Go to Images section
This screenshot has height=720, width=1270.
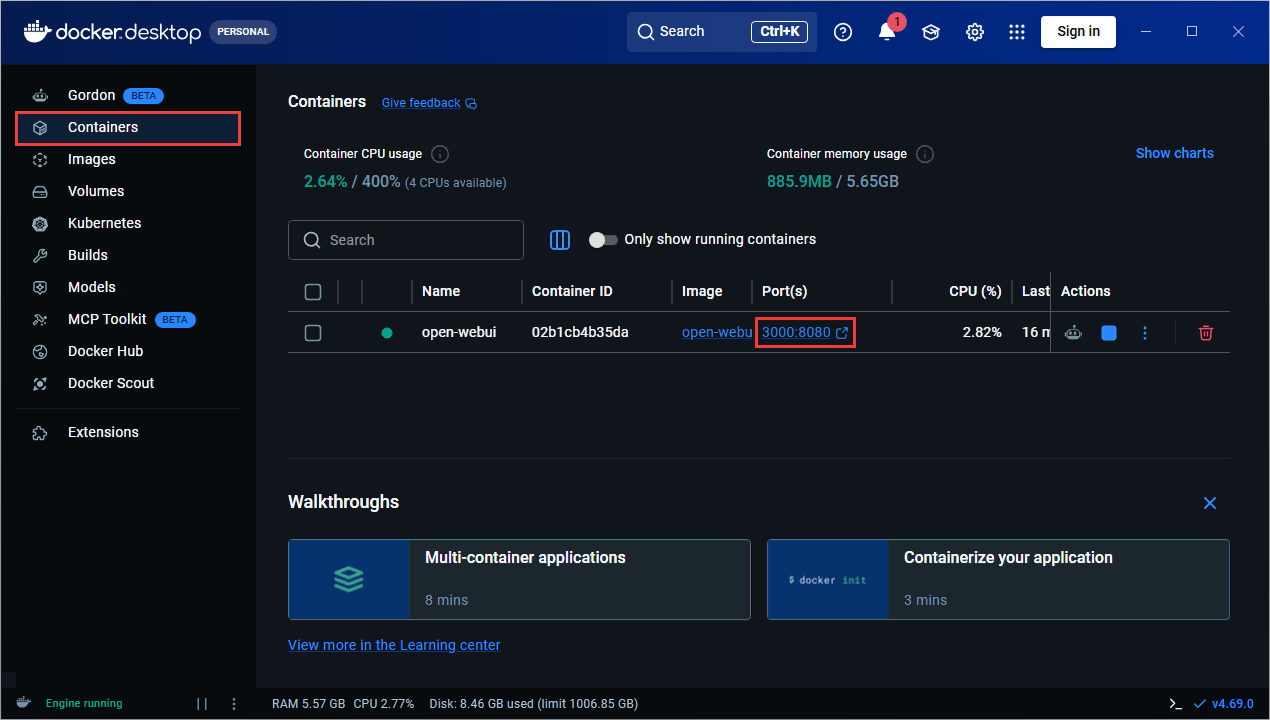click(x=128, y=159)
